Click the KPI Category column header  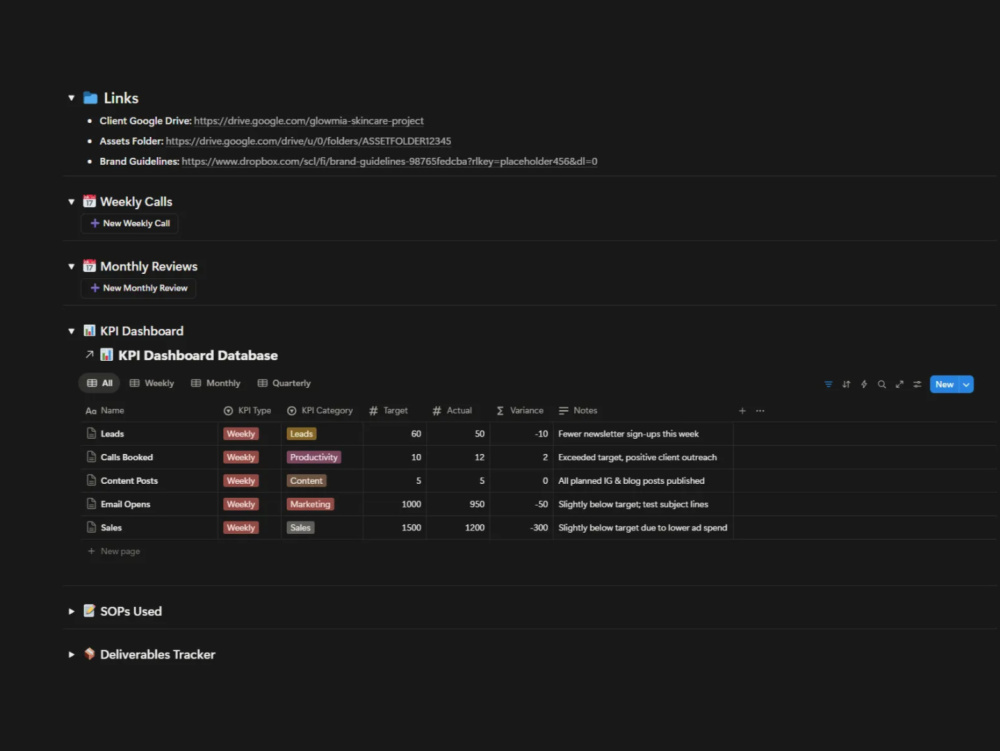point(321,411)
